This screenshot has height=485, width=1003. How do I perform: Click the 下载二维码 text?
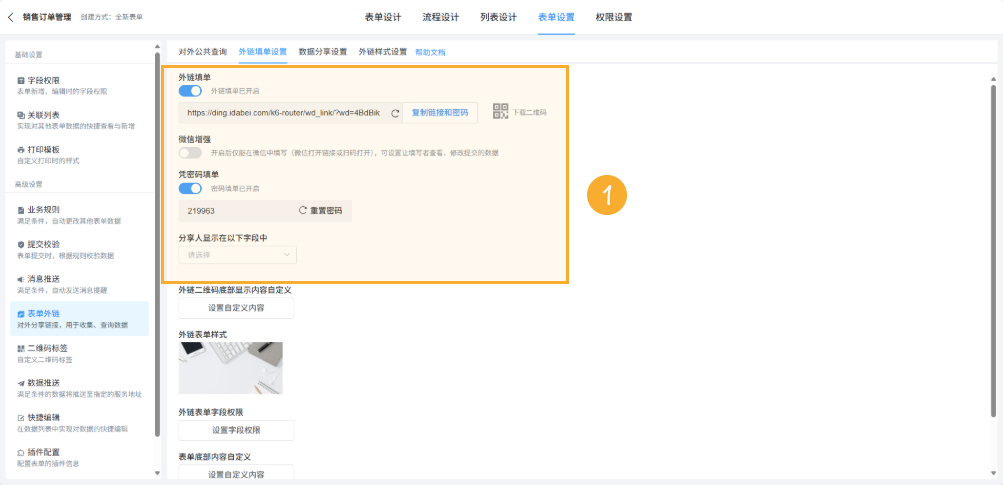530,113
